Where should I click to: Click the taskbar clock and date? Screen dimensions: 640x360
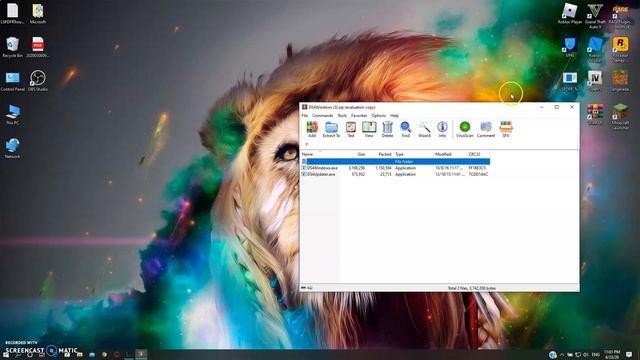coord(612,354)
